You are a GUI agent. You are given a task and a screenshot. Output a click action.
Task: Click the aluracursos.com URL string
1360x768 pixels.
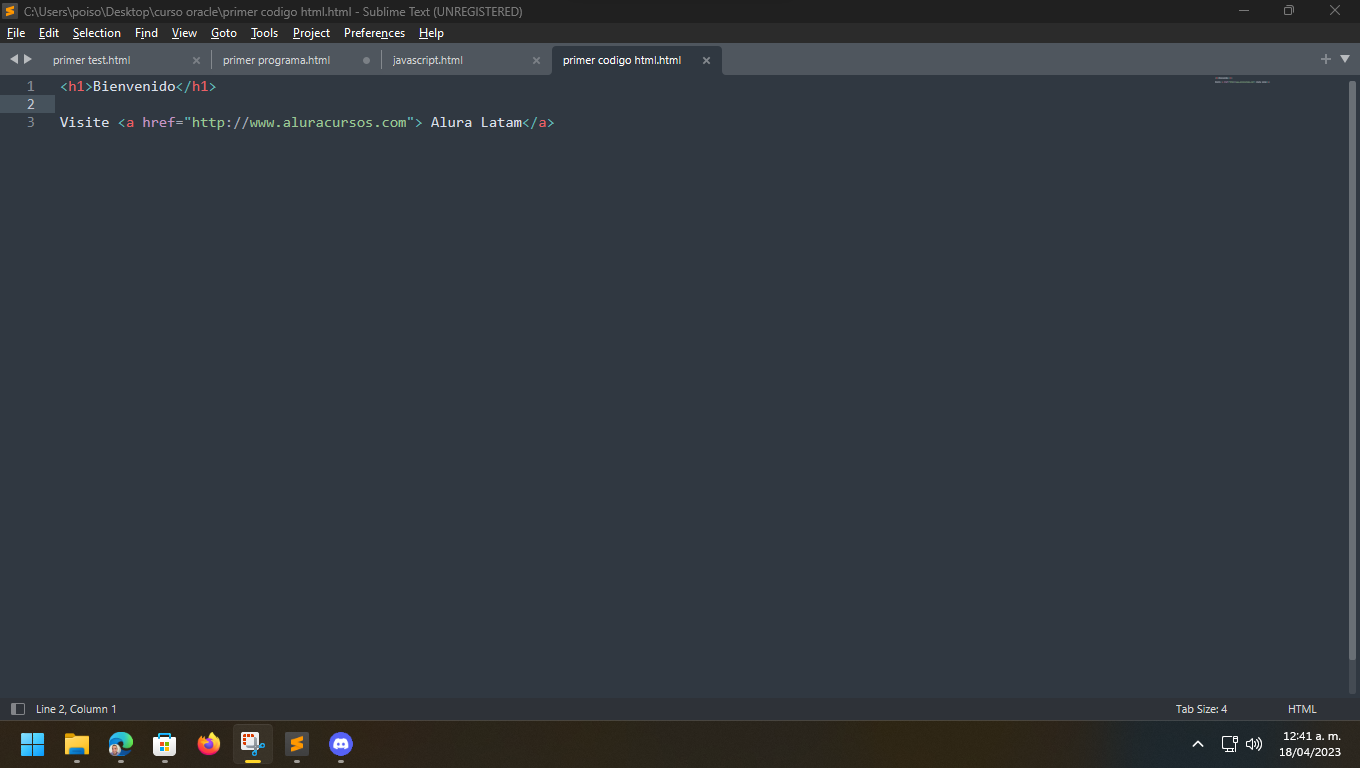click(300, 122)
